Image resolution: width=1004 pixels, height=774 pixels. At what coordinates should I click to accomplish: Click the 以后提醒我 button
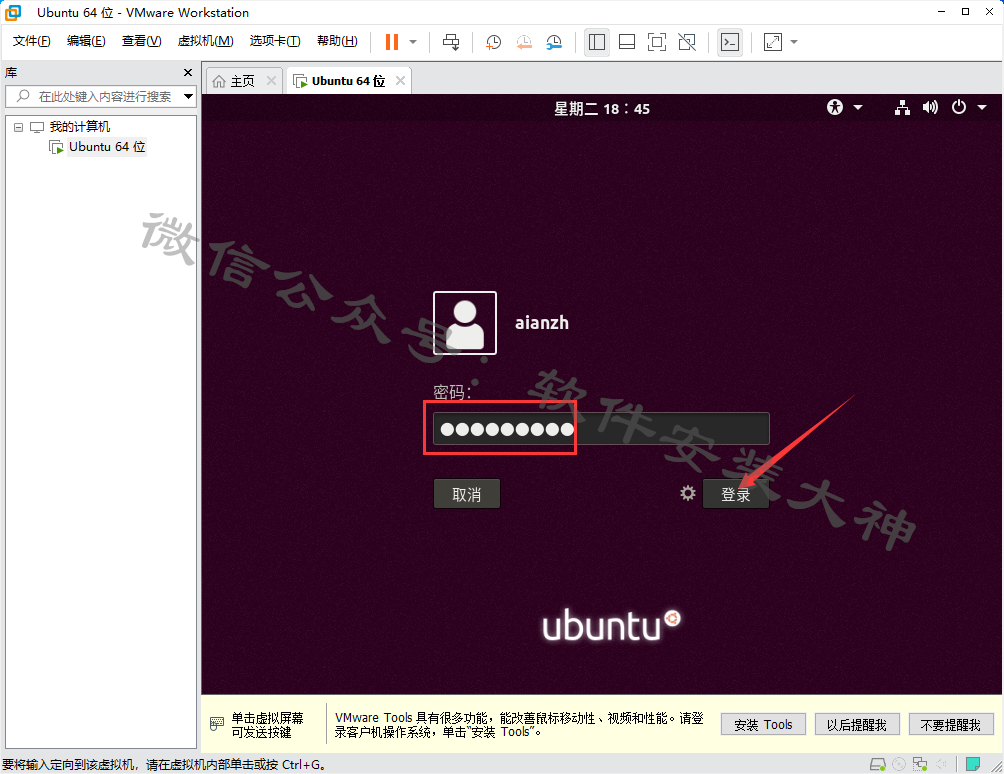(857, 725)
